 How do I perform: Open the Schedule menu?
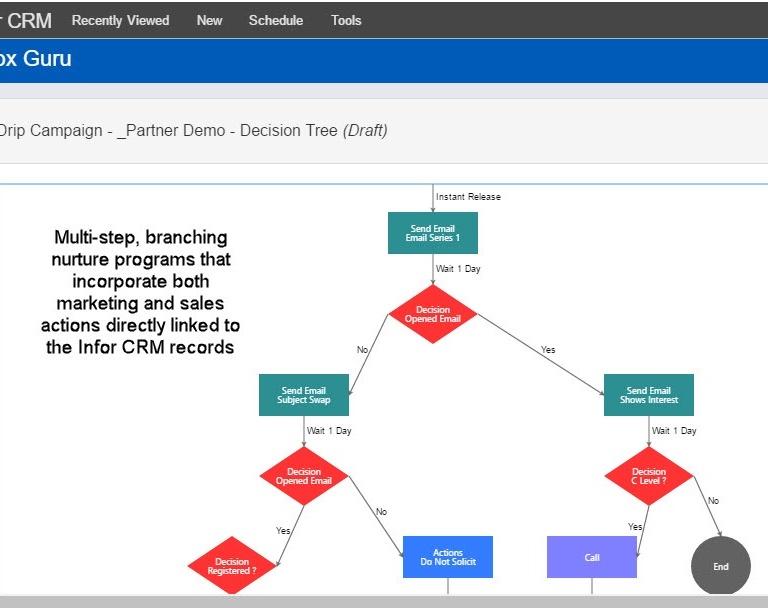276,21
